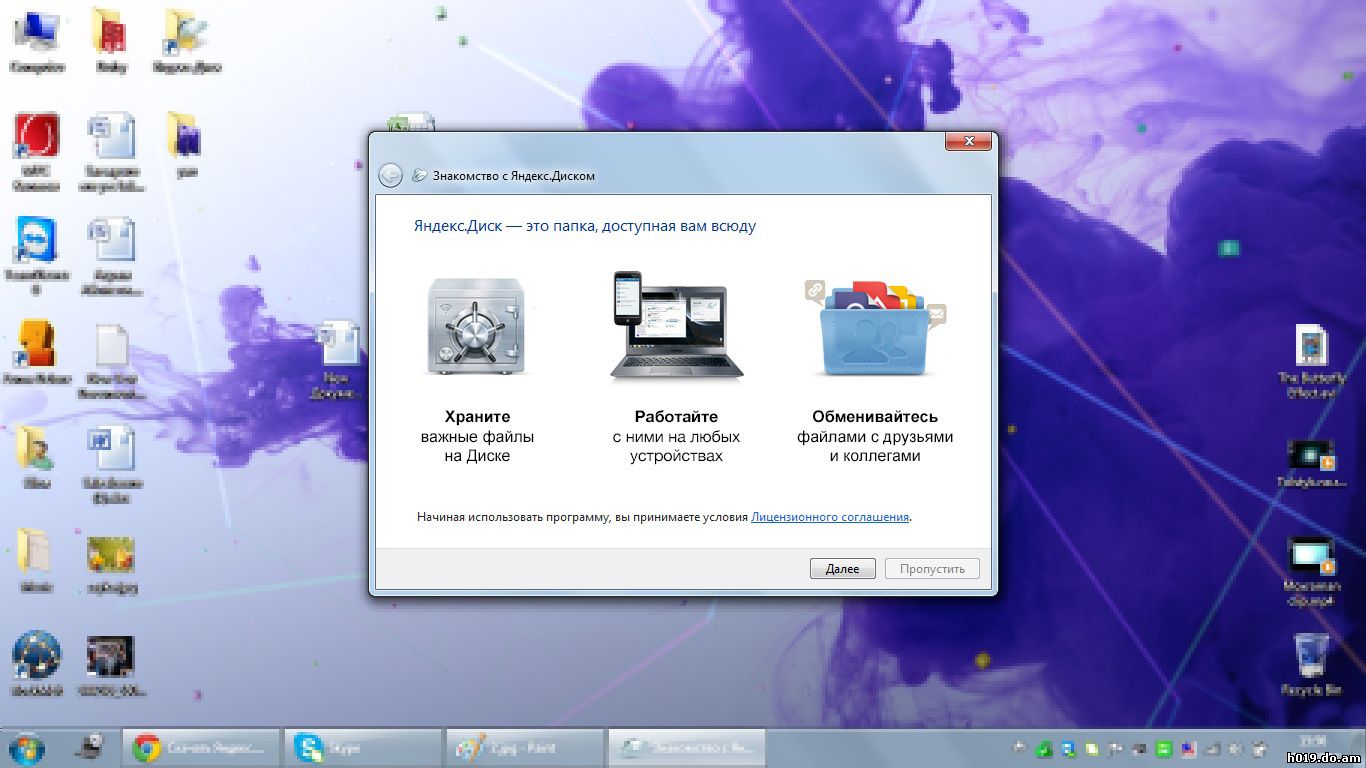
Task: Select the Recycle Bin icon
Action: coord(1311,664)
